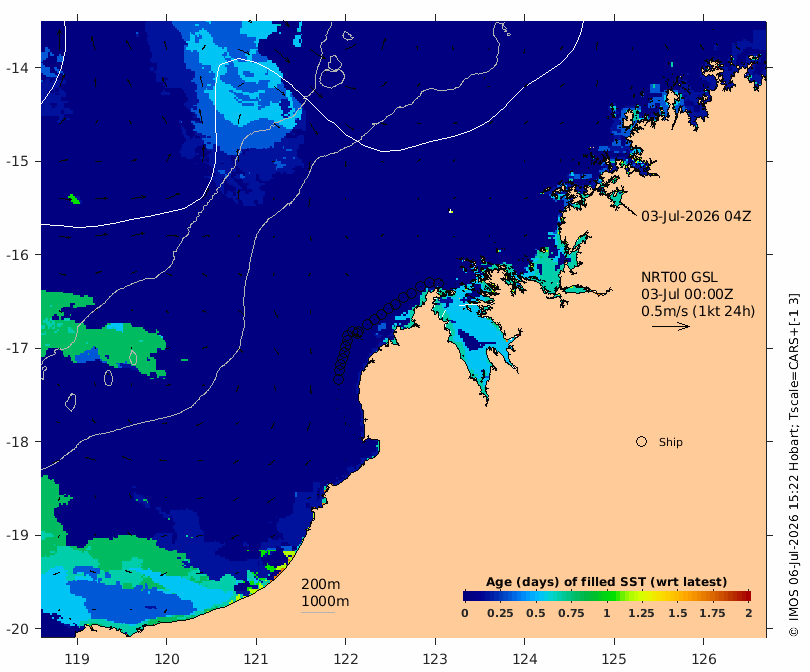Click the 126 longitude axis label
This screenshot has width=810, height=672.
pos(704,659)
